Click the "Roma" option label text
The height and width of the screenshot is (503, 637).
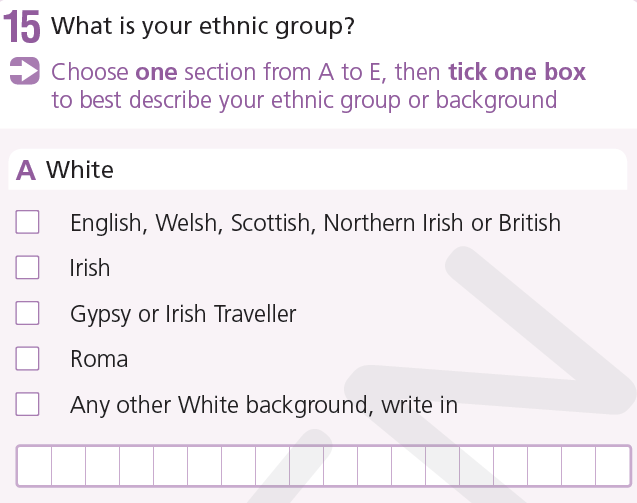[x=99, y=359]
